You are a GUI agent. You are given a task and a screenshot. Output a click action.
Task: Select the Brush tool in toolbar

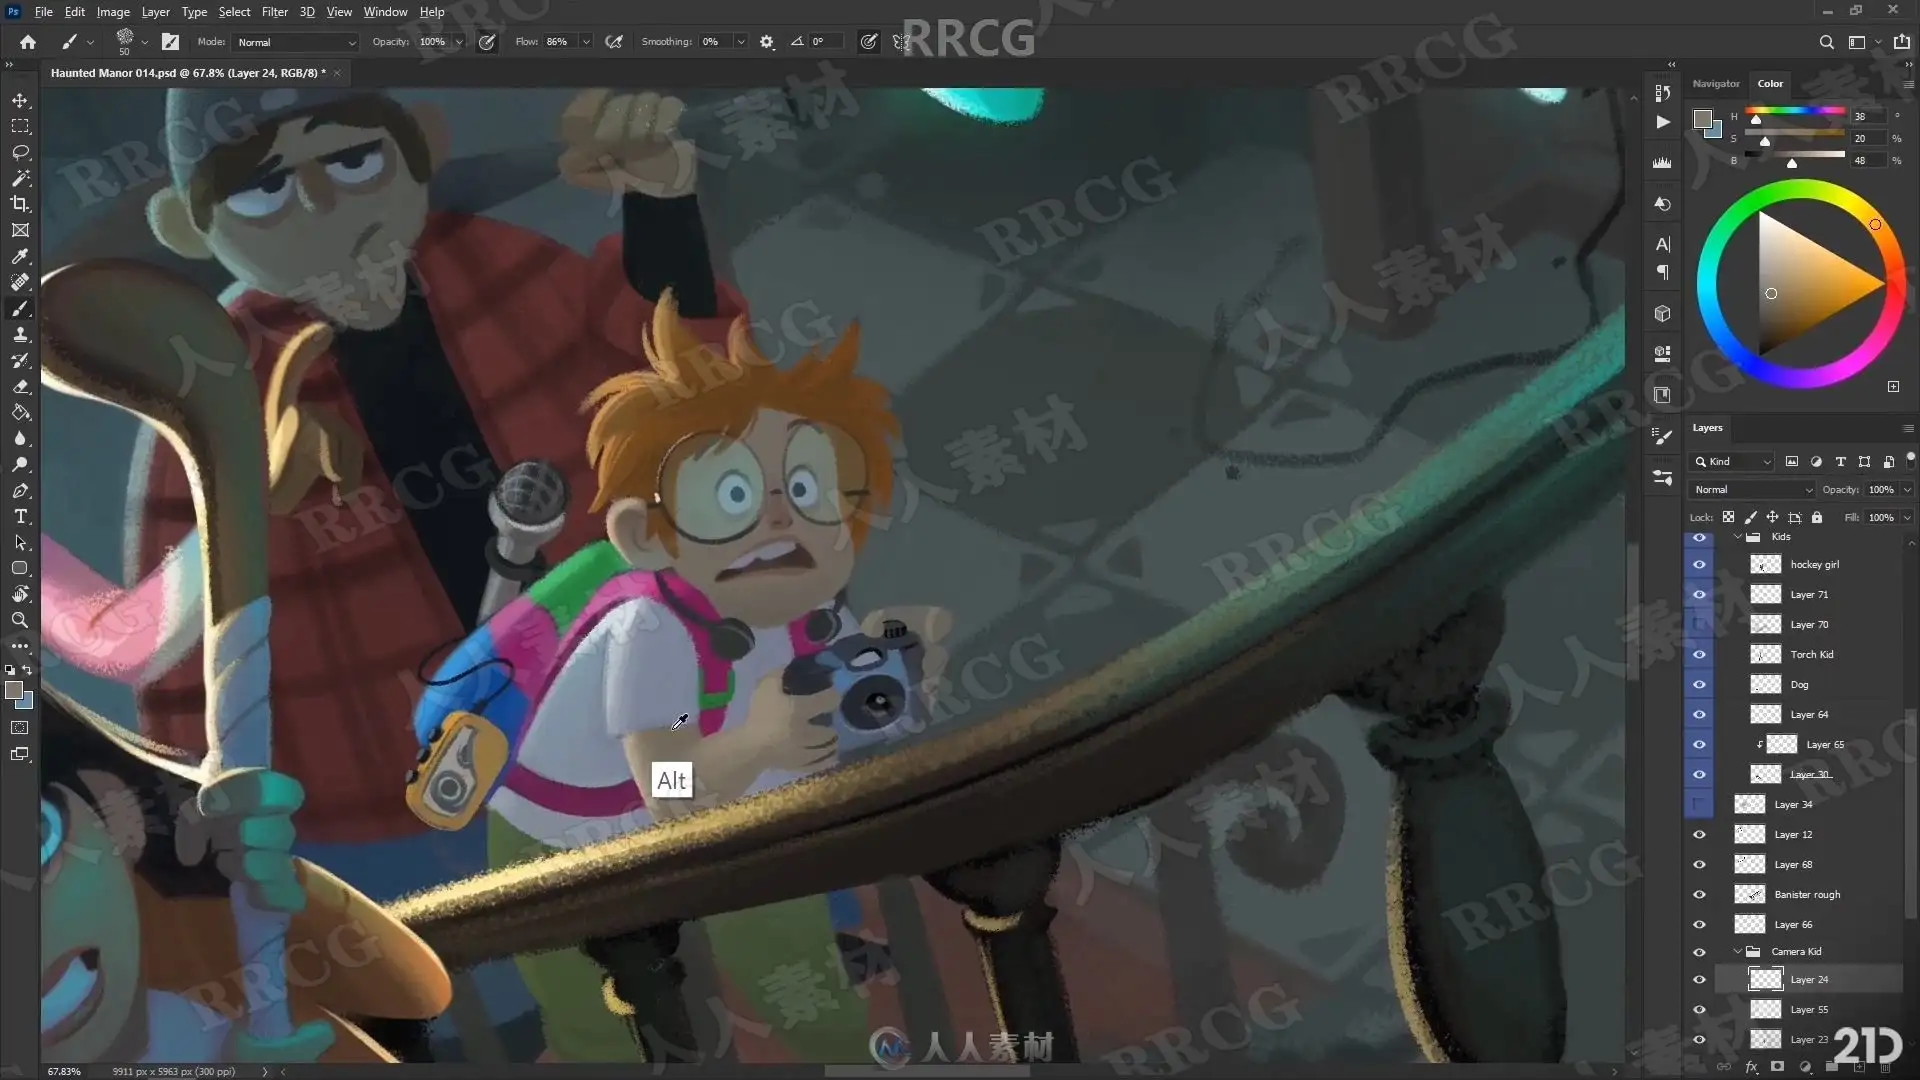tap(20, 309)
